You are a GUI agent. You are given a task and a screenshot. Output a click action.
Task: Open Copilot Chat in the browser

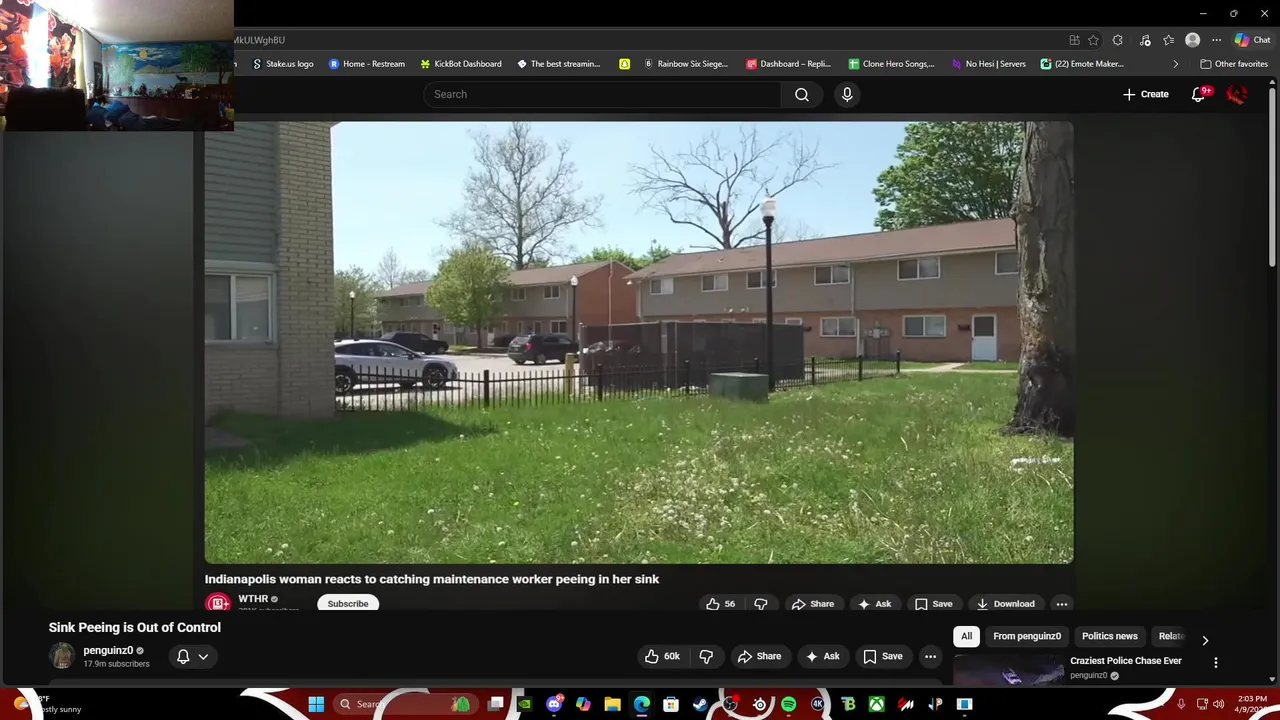click(1252, 40)
